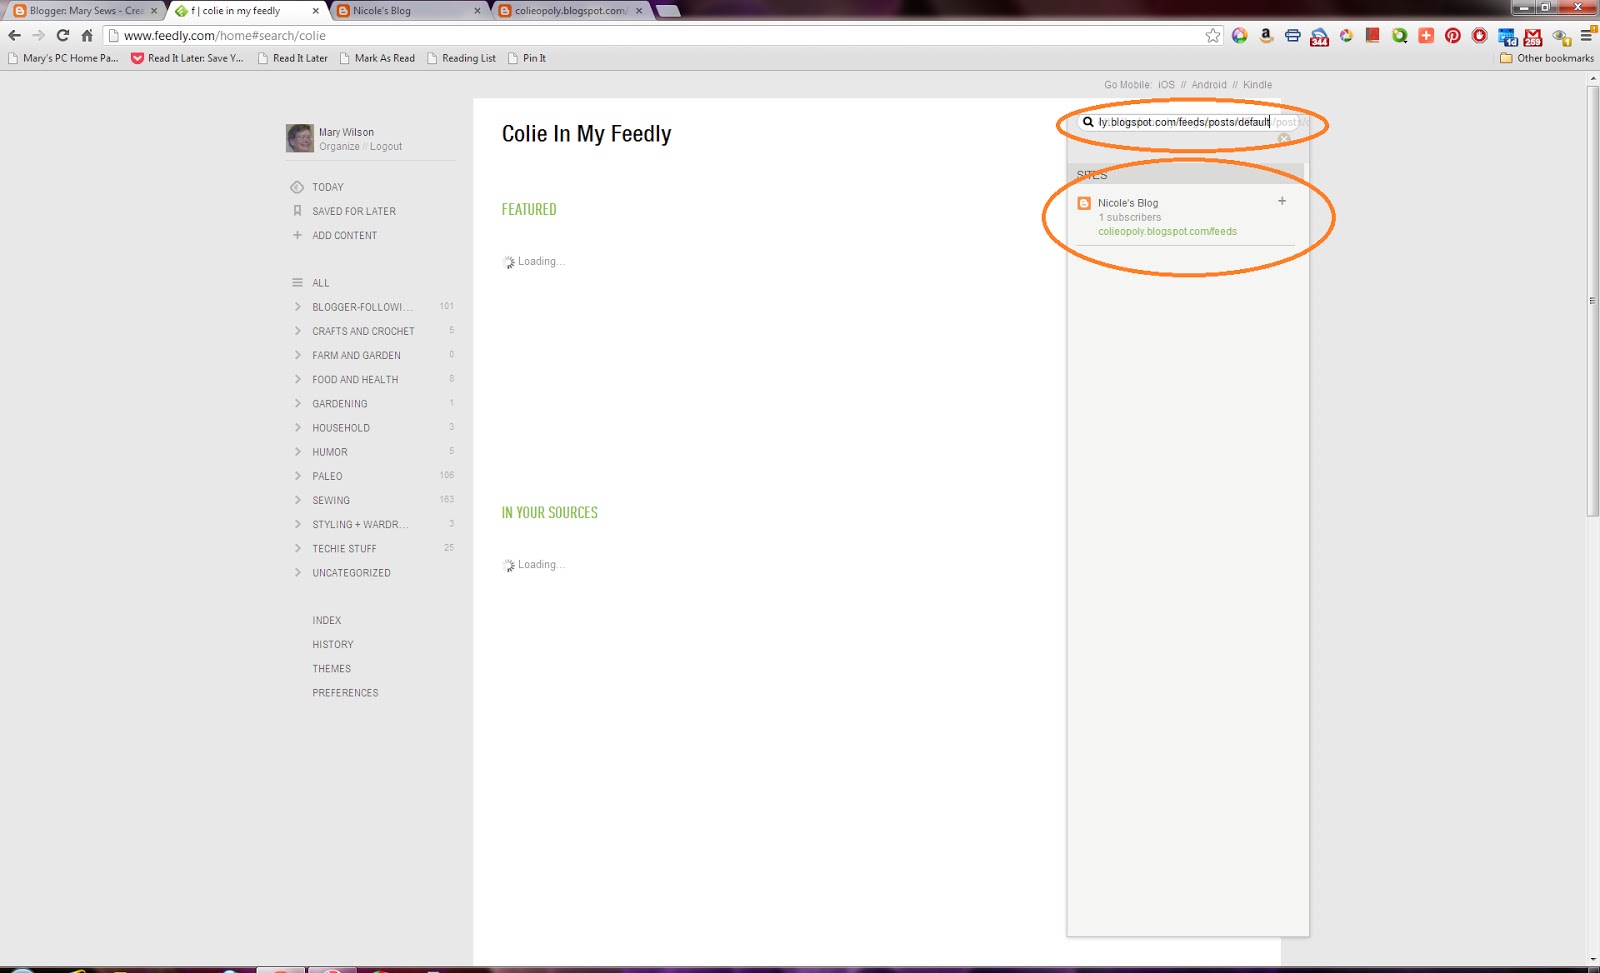Click the Saved For Later bookmark icon
The height and width of the screenshot is (973, 1600).
click(x=297, y=211)
